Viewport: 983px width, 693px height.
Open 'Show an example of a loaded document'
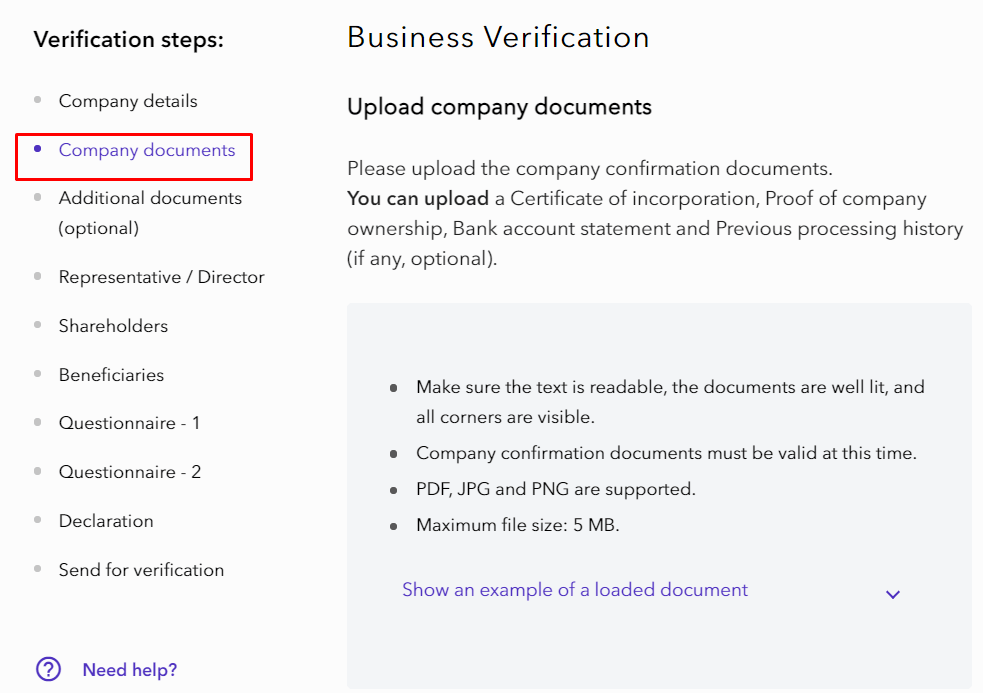(x=574, y=590)
